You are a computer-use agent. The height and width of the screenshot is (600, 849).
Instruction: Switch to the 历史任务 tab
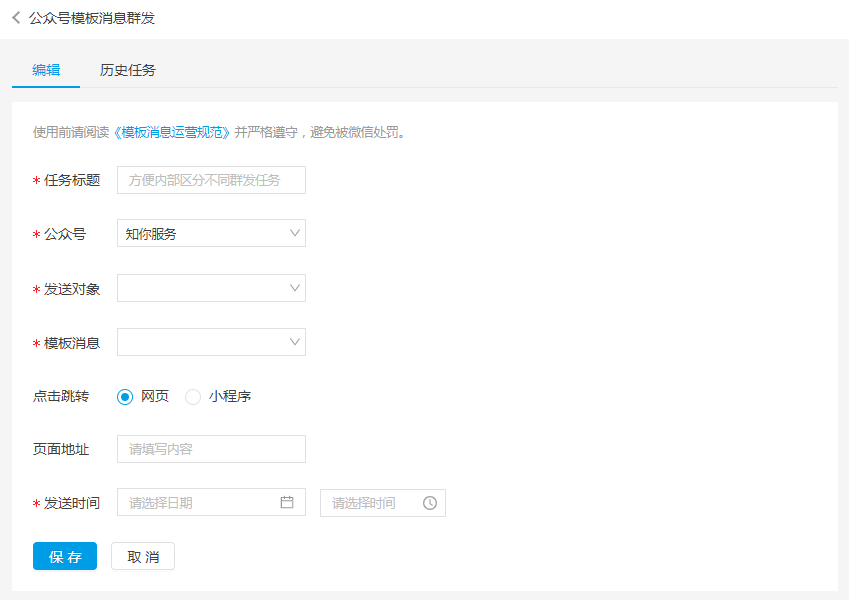[x=128, y=70]
